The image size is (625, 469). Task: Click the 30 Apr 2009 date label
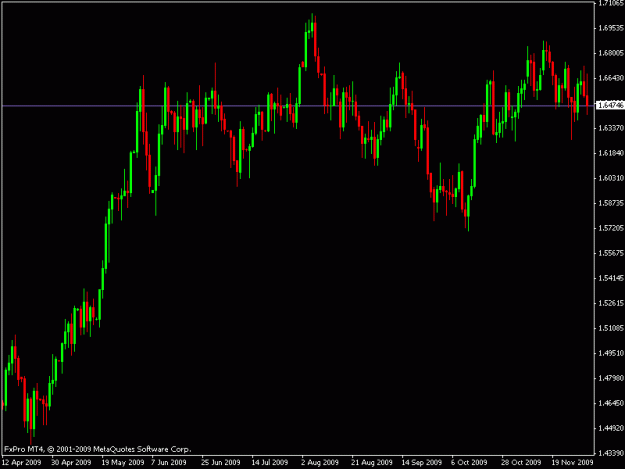tap(71, 463)
